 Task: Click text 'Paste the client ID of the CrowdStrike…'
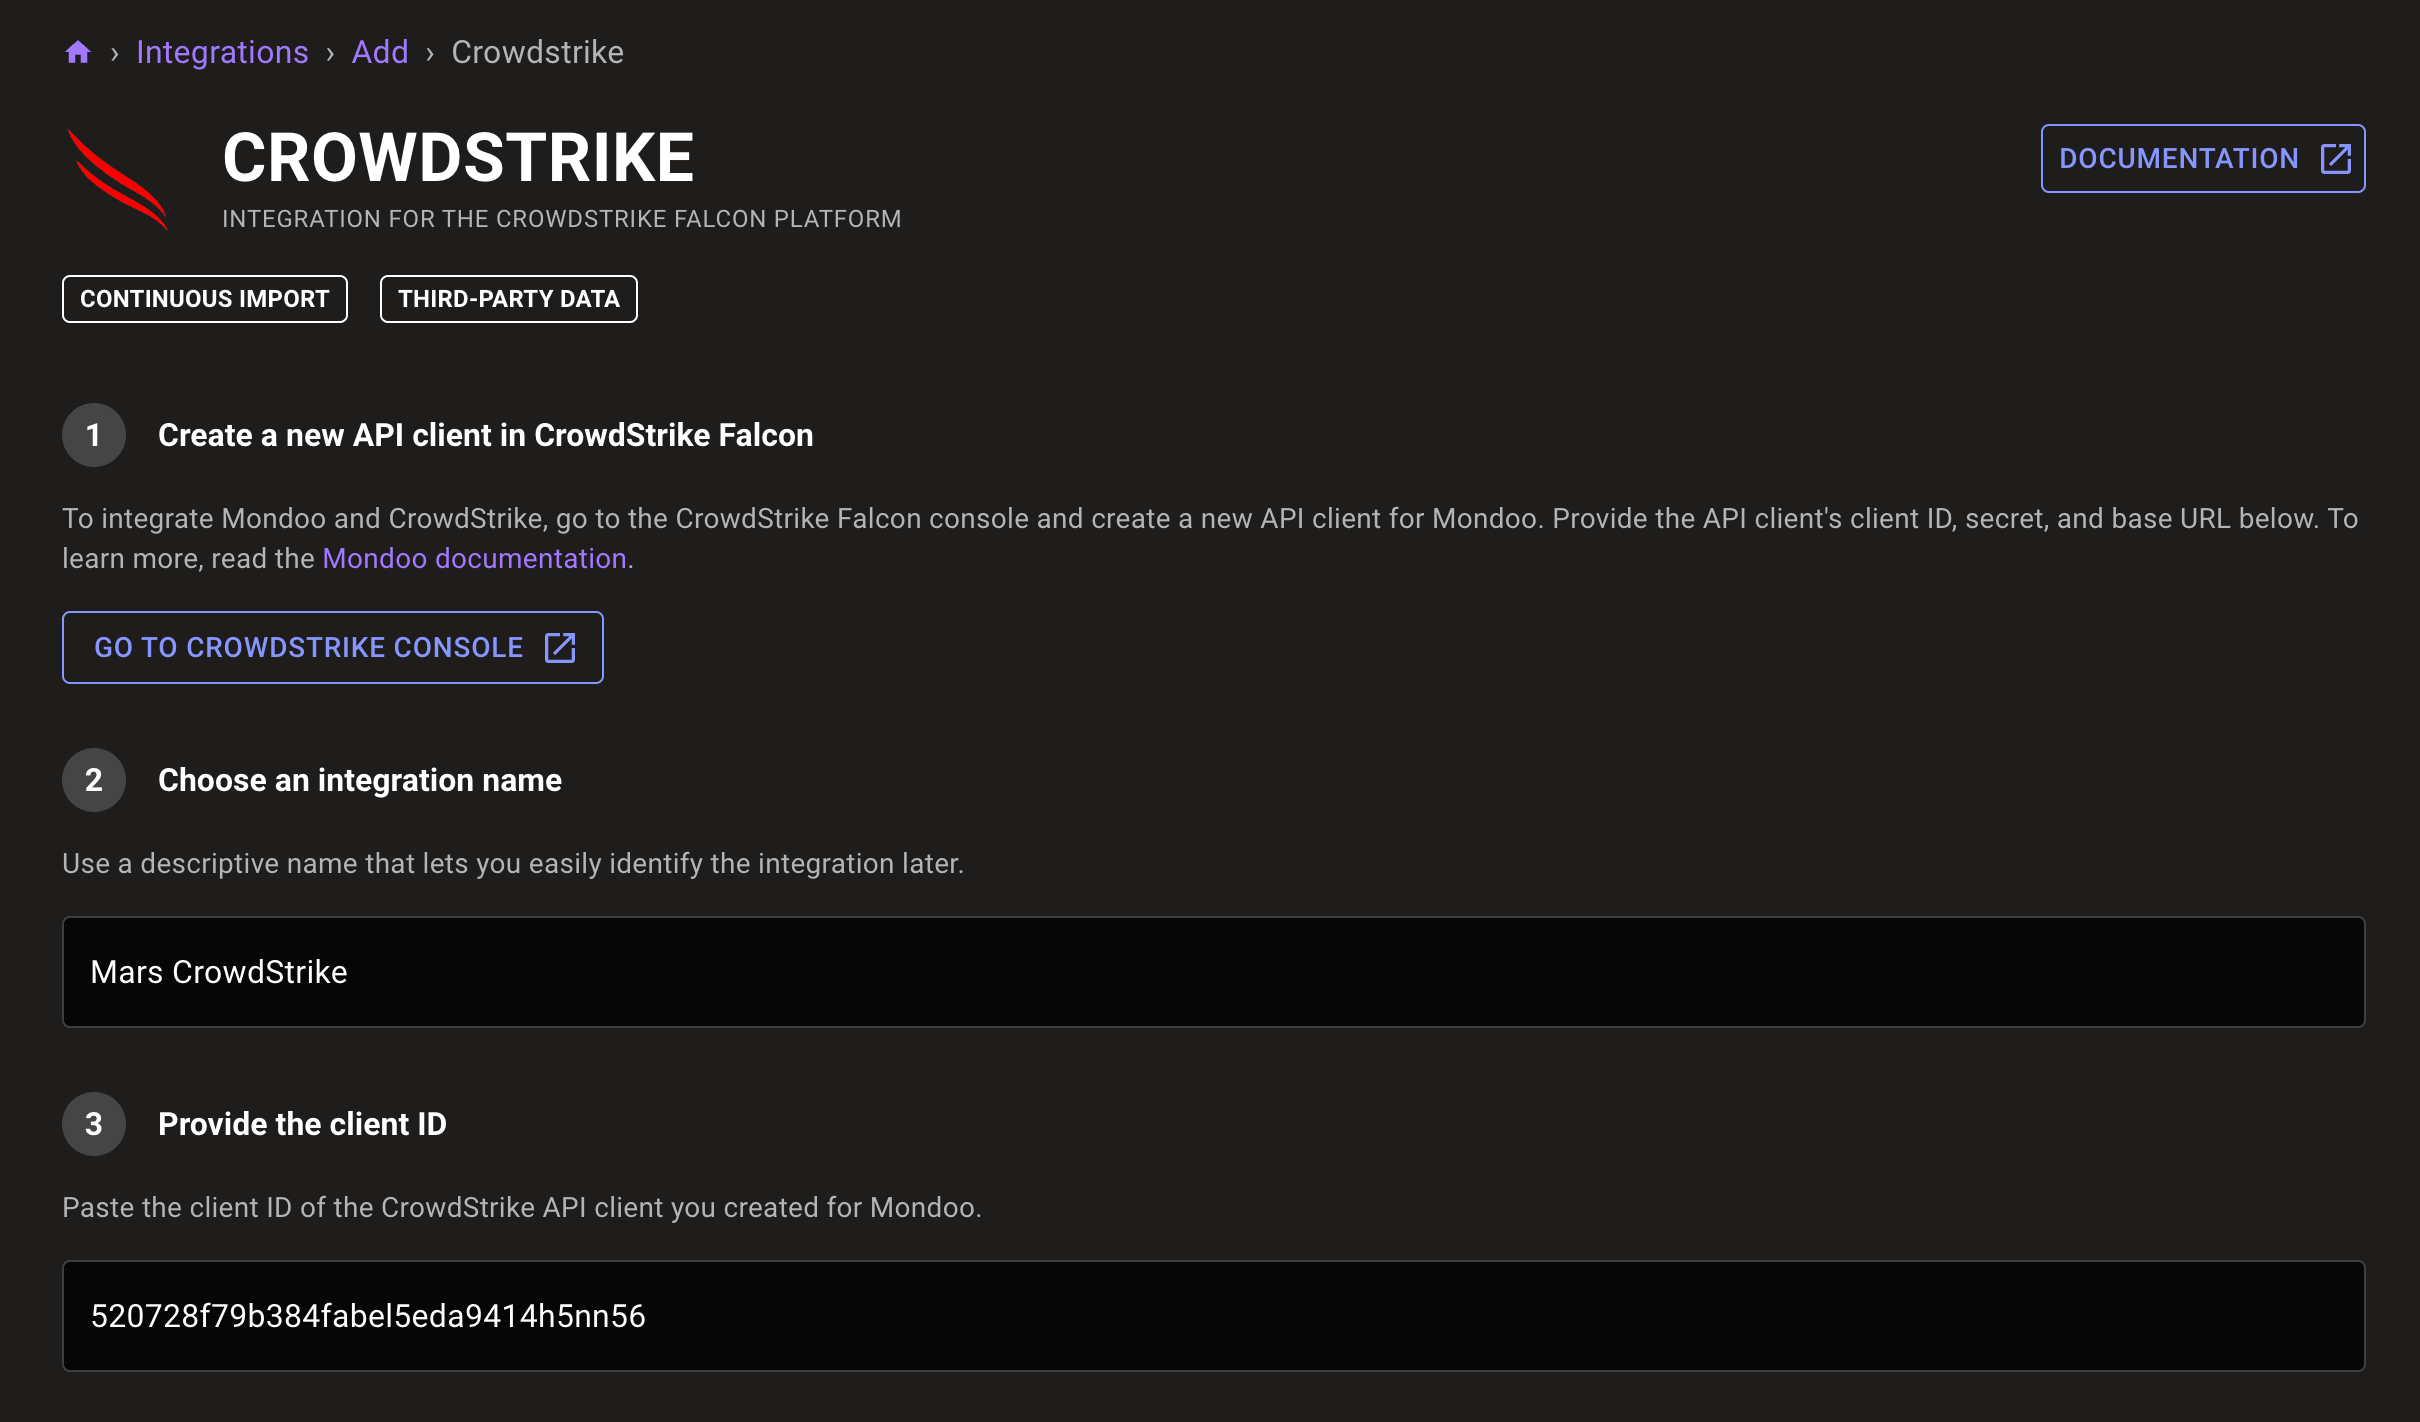pos(522,1208)
